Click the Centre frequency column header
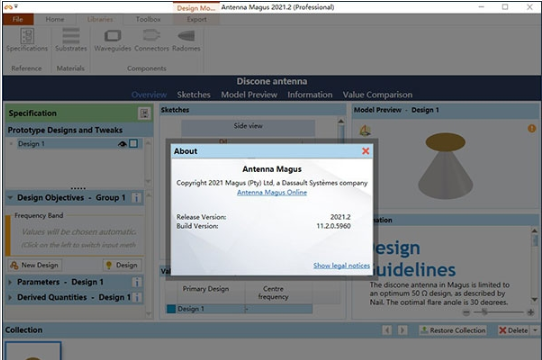The height and width of the screenshot is (360, 542). tap(273, 293)
